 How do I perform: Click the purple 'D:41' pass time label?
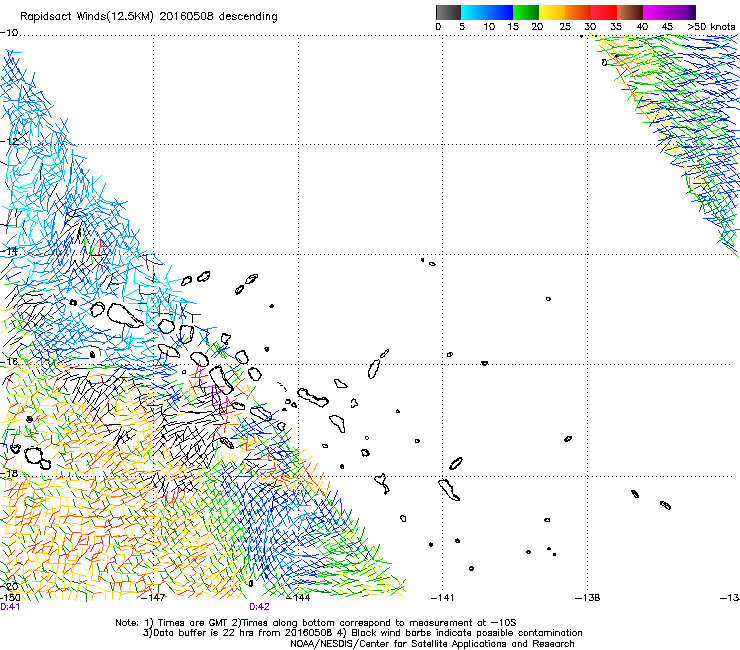pos(10,607)
